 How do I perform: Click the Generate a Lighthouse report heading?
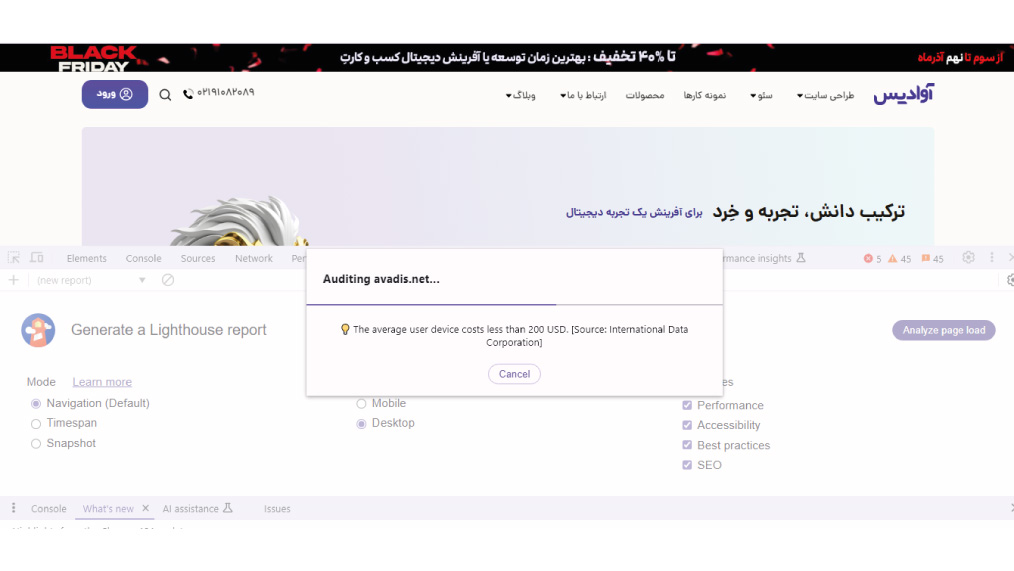[169, 330]
